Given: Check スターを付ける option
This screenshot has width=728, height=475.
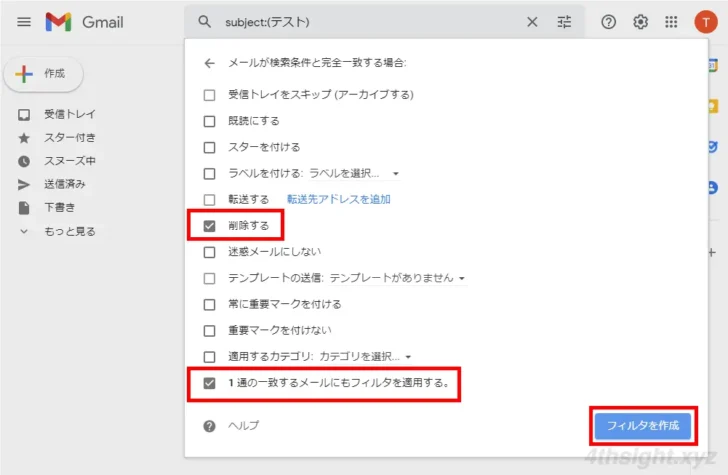Looking at the screenshot, I should pos(209,147).
